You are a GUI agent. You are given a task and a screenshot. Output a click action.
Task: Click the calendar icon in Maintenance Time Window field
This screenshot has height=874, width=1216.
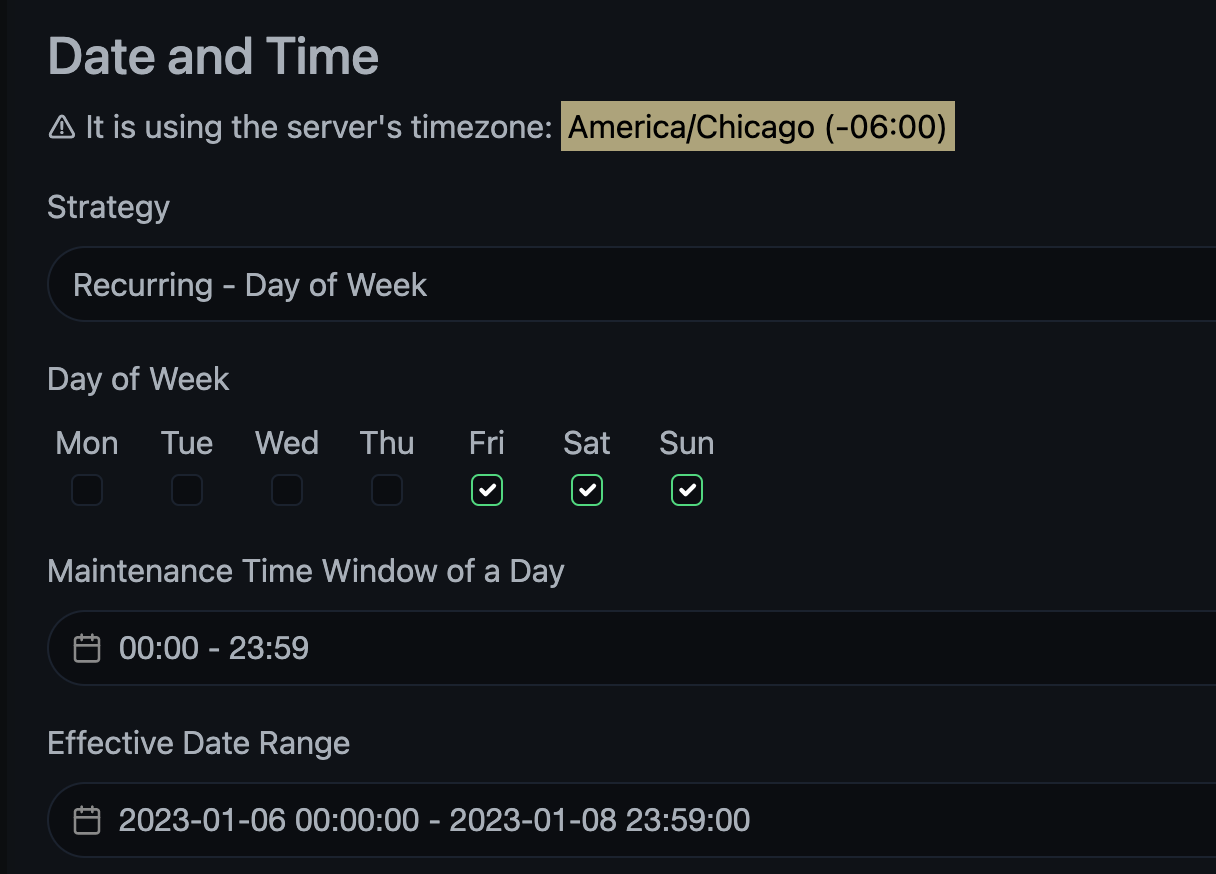[87, 648]
